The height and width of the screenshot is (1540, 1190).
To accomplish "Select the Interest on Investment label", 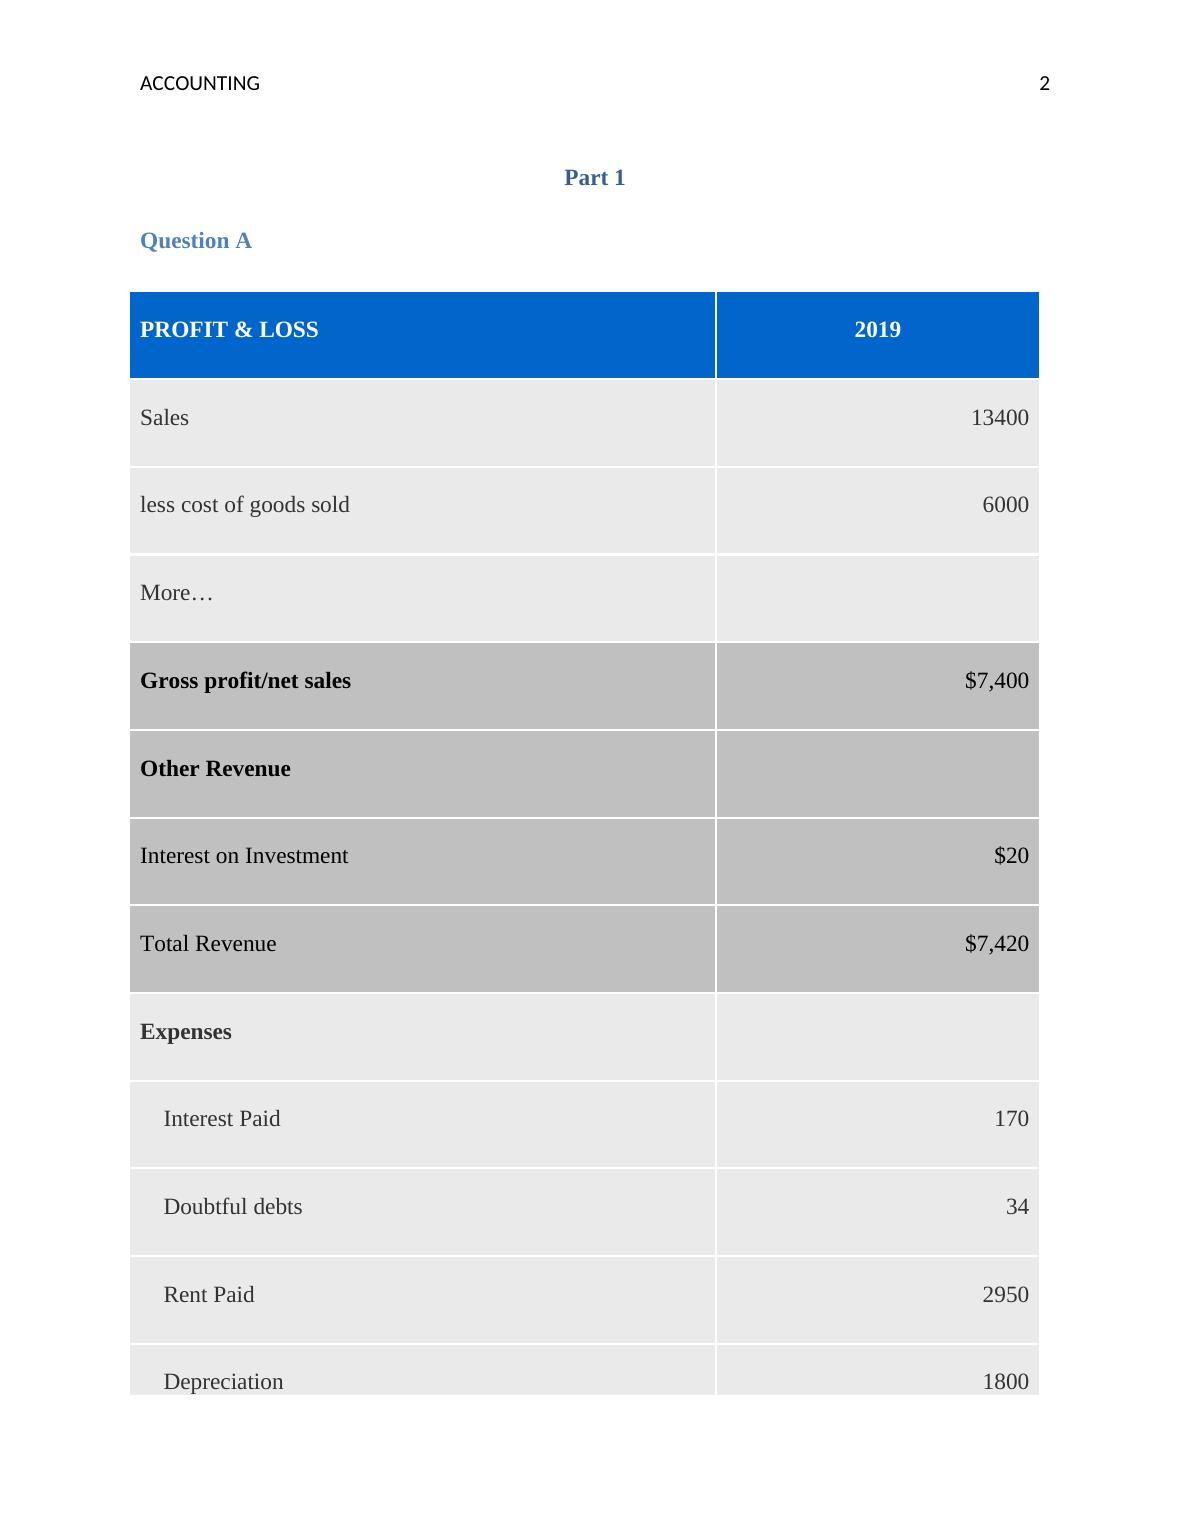I will point(244,856).
